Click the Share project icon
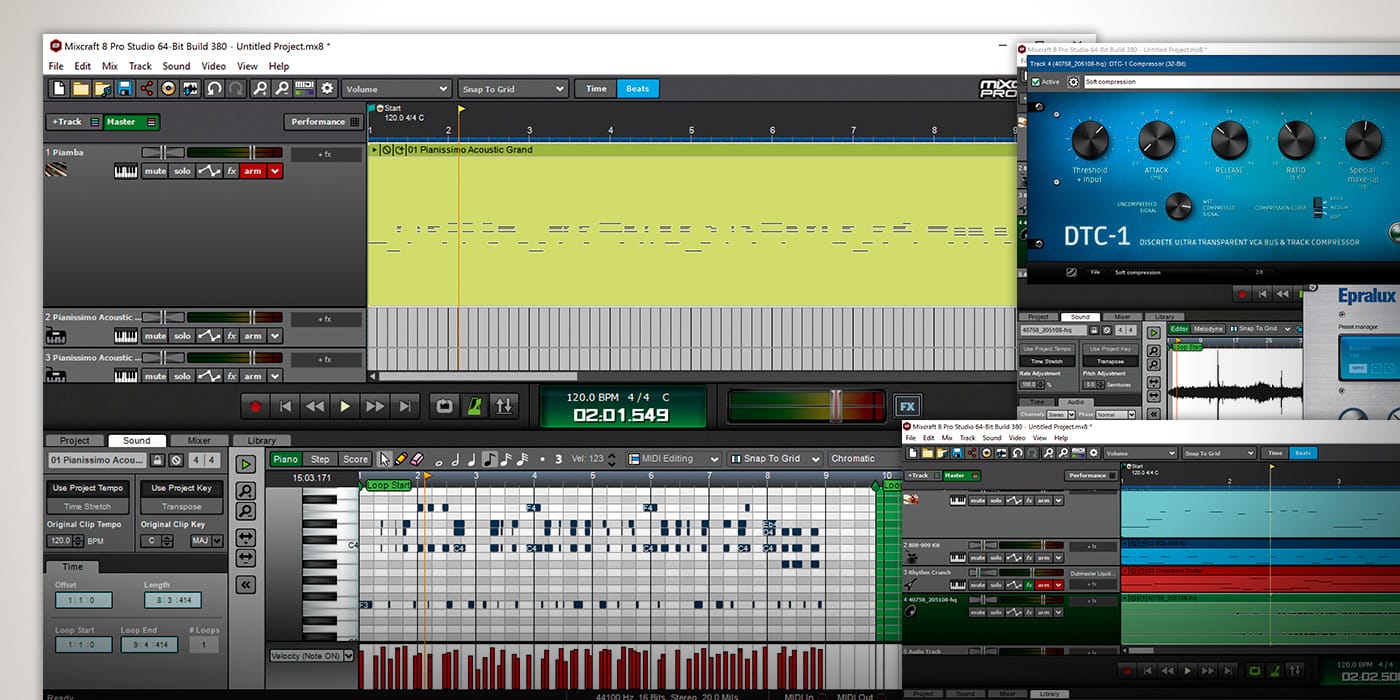 [147, 89]
